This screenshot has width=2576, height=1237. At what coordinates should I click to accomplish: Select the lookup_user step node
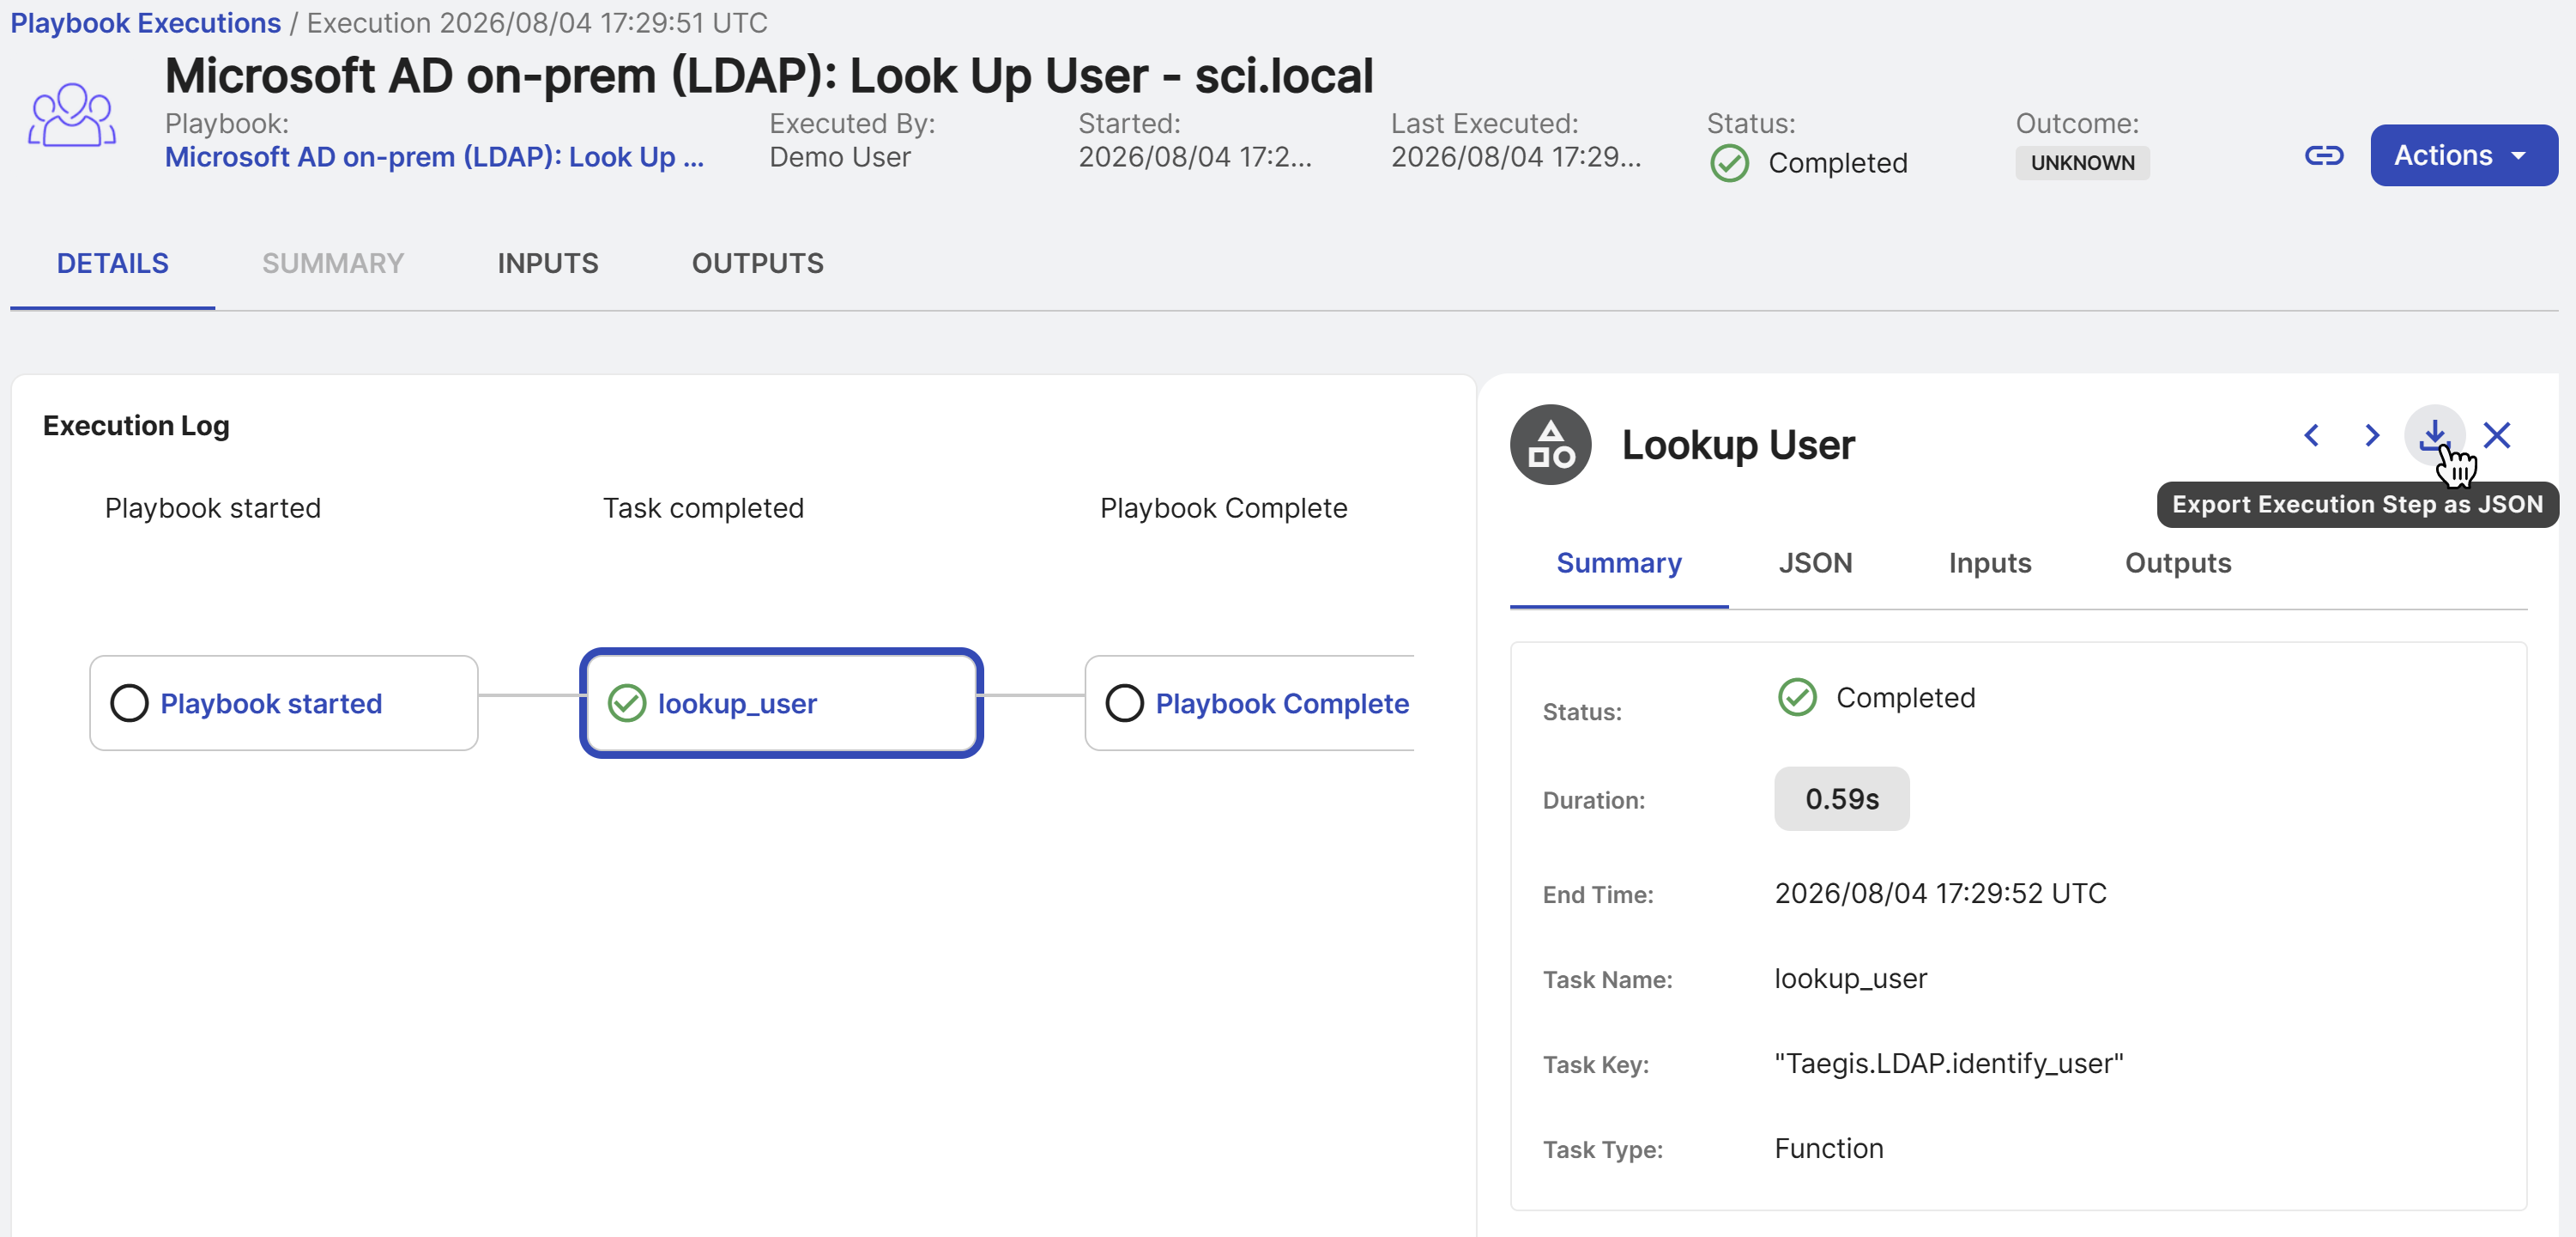click(781, 703)
